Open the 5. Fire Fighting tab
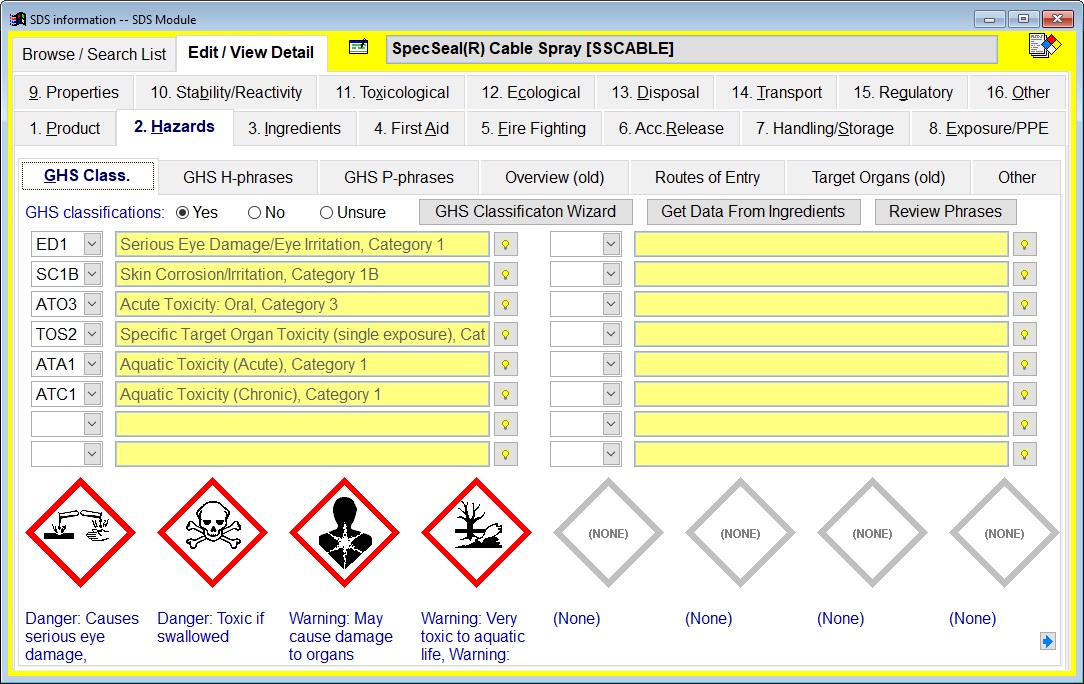Viewport: 1084px width, 684px height. pyautogui.click(x=533, y=129)
